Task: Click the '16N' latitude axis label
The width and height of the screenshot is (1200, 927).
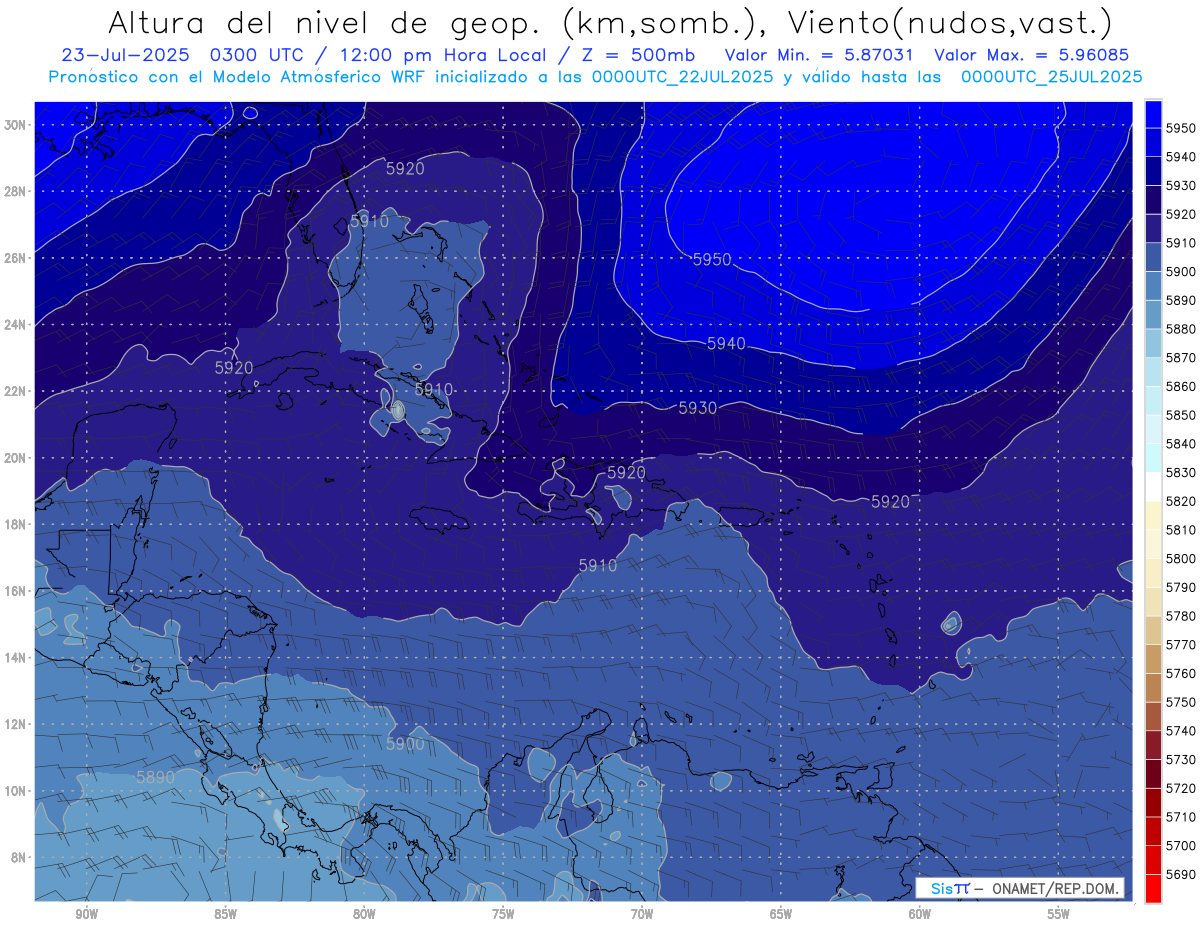Action: coord(17,591)
